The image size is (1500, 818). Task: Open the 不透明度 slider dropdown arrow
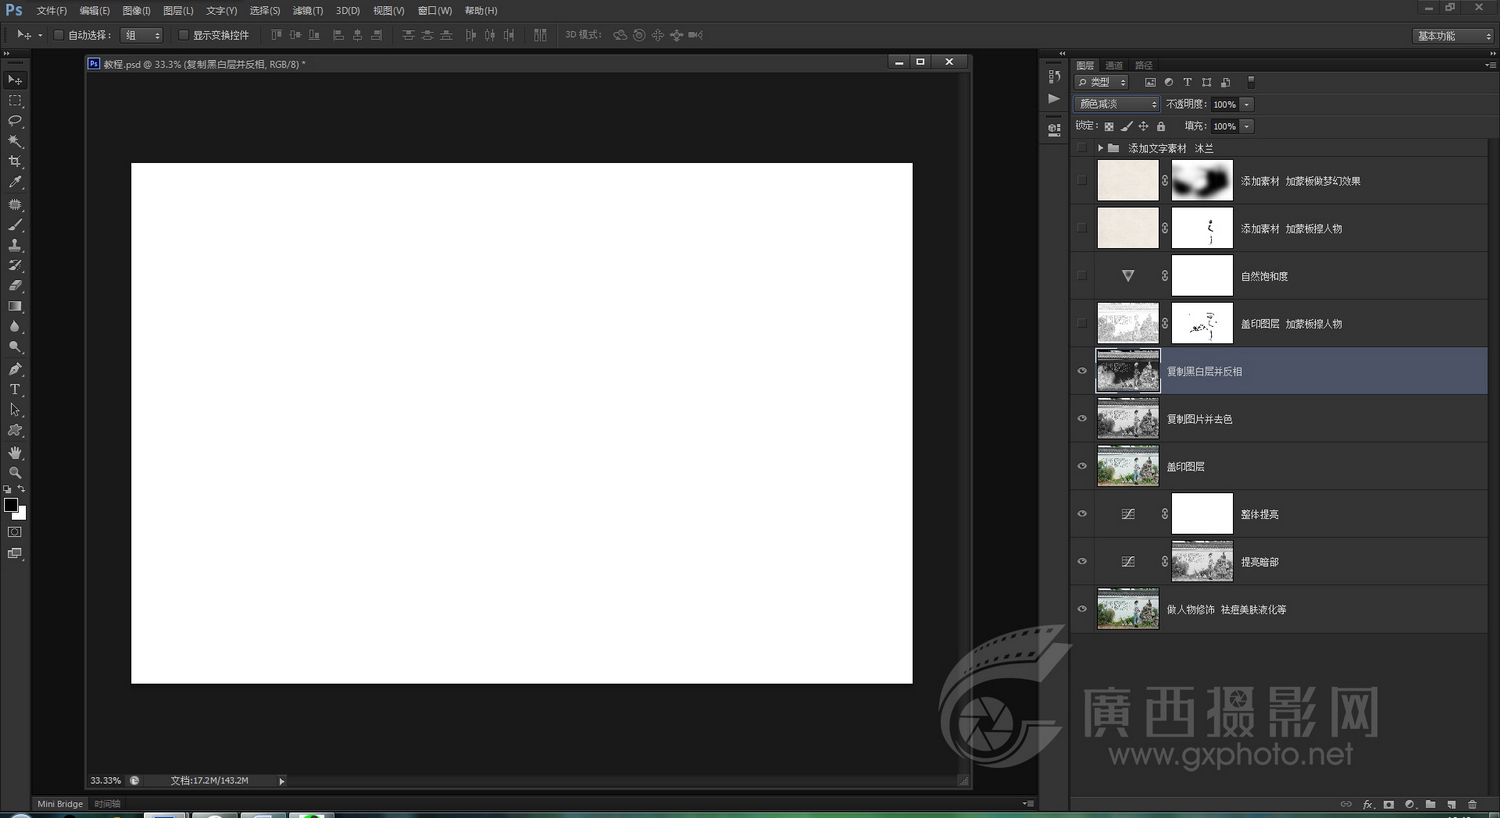(1247, 104)
